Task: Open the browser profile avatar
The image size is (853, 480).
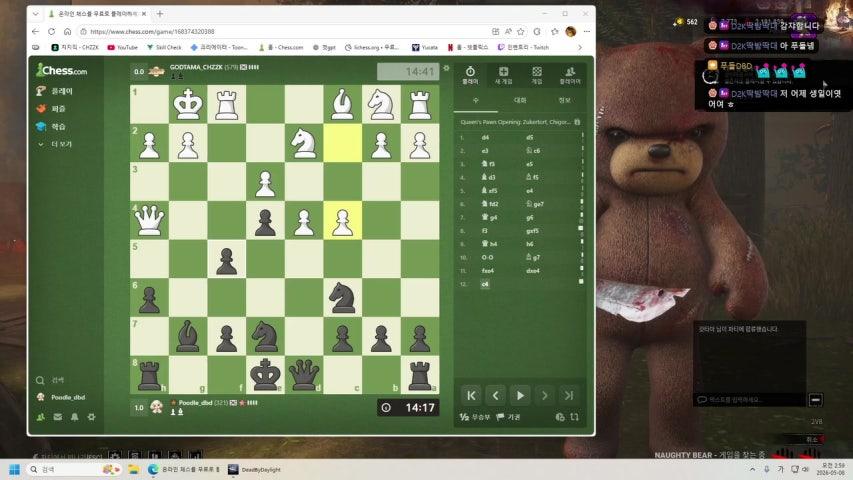Action: point(571,32)
